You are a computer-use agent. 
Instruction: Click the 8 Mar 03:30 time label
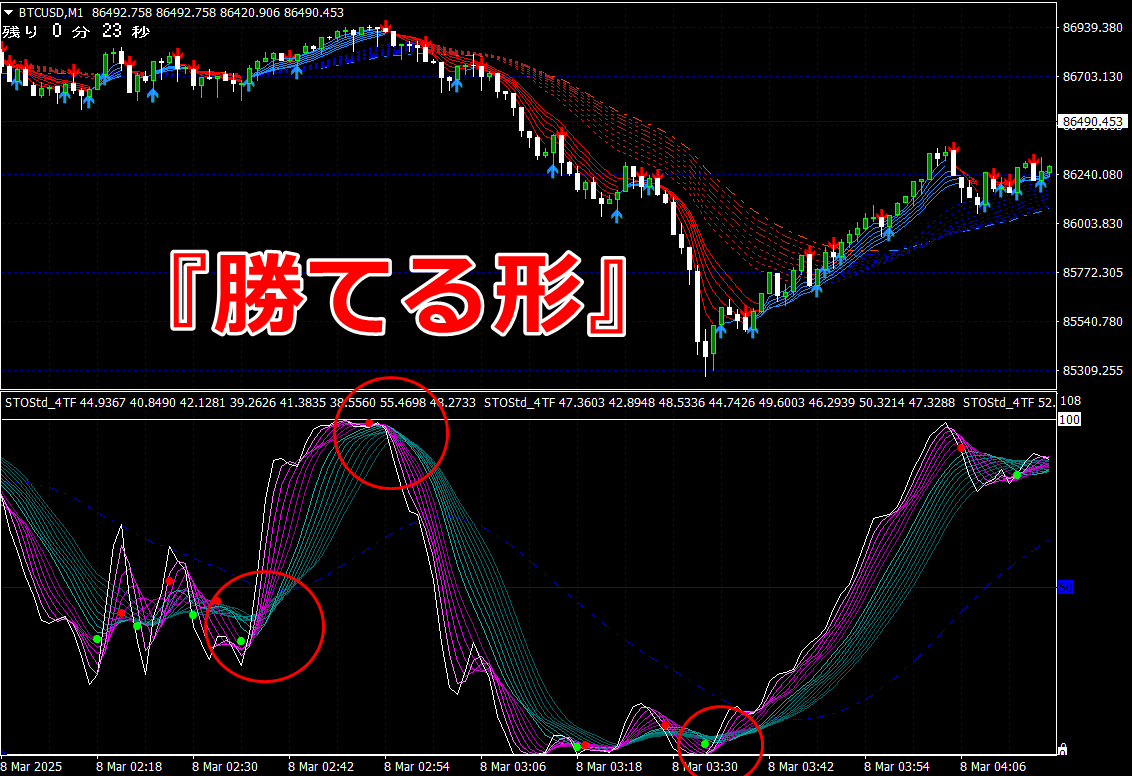pos(705,767)
